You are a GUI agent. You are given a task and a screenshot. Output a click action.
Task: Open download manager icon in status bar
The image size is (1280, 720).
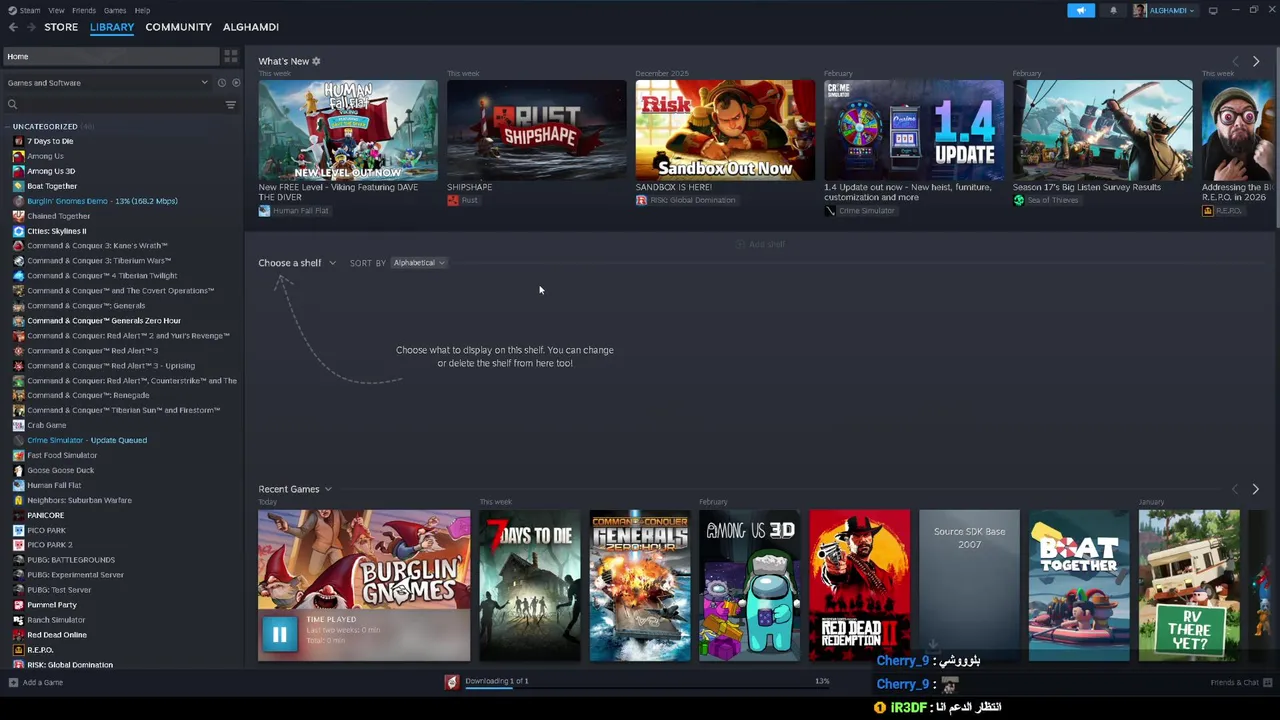point(452,682)
